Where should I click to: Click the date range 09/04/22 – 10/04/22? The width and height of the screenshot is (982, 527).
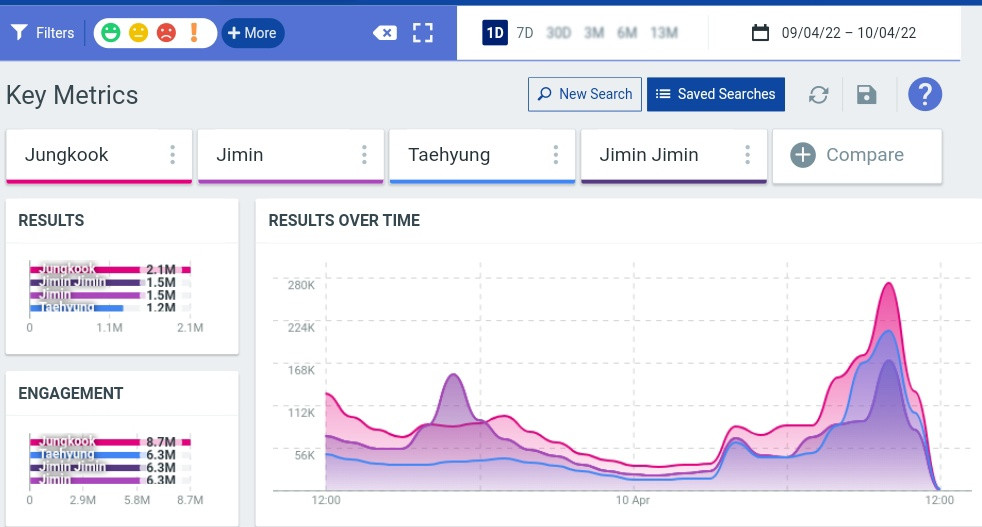coord(849,33)
